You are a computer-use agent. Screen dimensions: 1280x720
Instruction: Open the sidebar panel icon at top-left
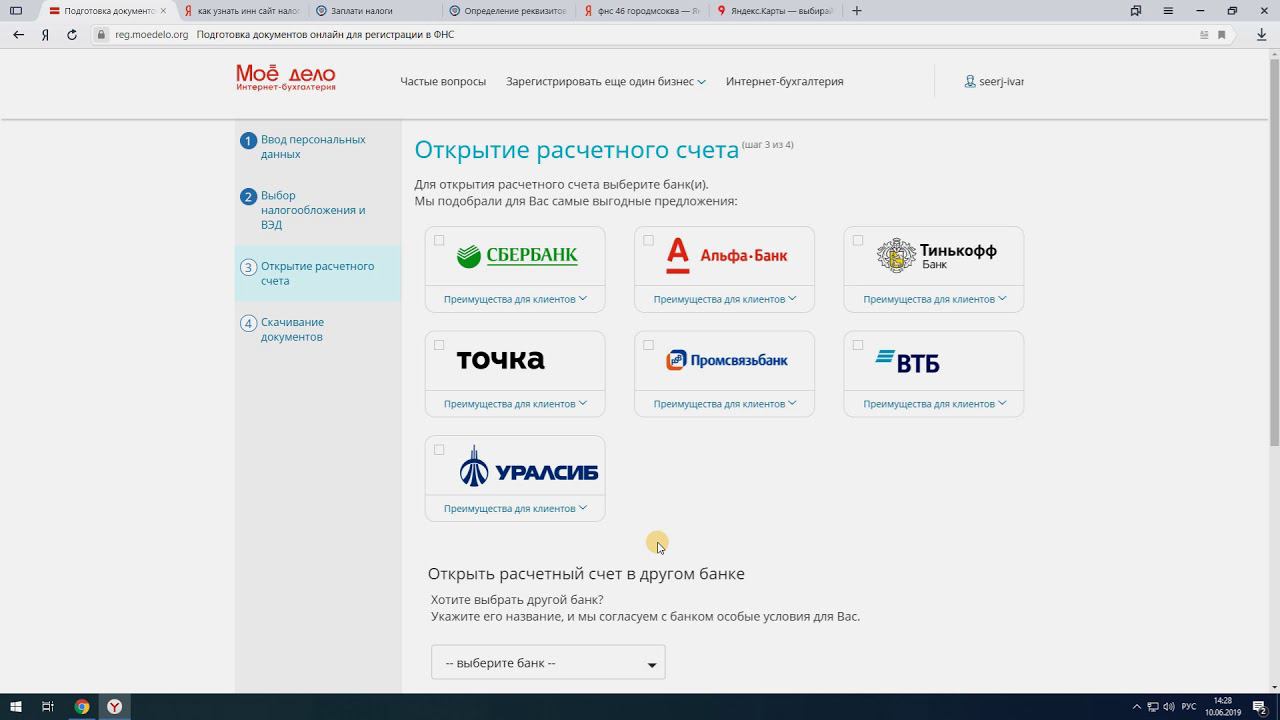tap(16, 11)
